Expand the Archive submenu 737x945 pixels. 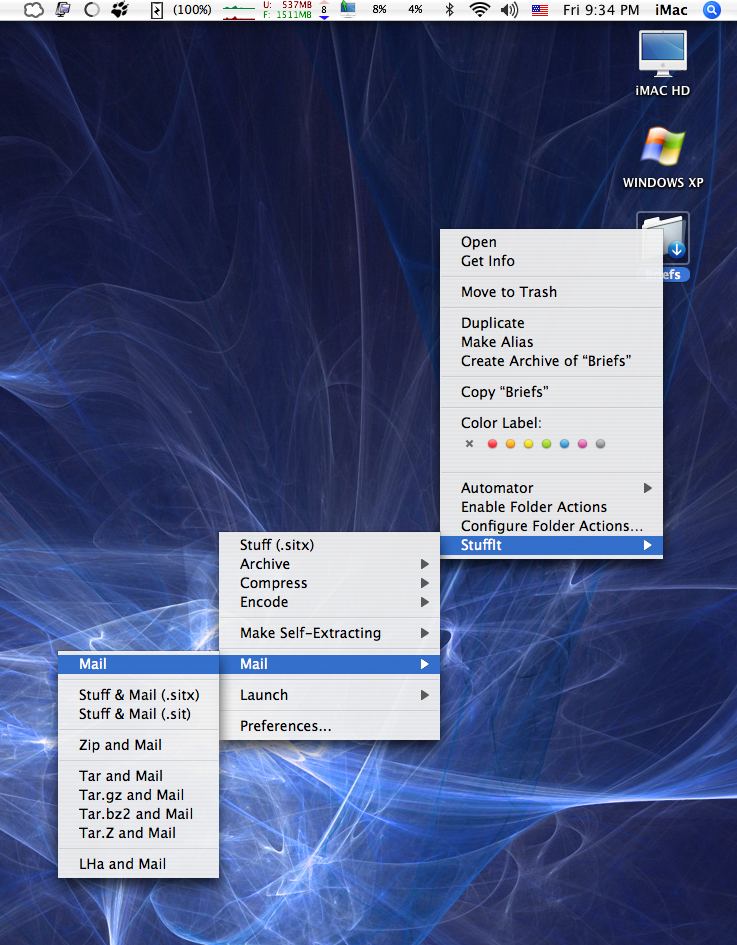tap(329, 564)
